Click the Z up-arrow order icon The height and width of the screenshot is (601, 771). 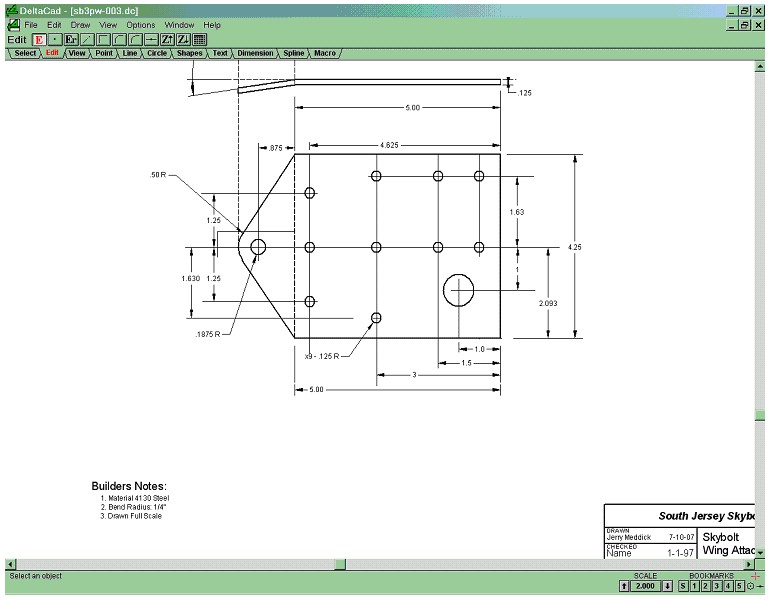(x=168, y=39)
